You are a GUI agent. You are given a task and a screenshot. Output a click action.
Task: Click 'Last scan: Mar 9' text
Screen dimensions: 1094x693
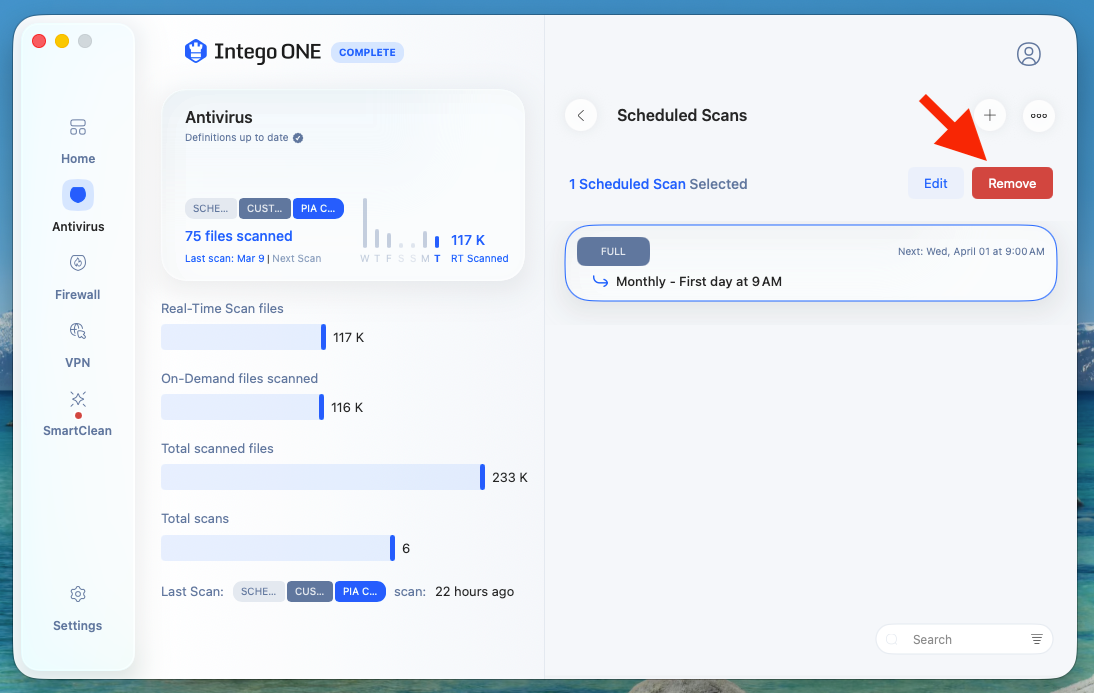(225, 258)
